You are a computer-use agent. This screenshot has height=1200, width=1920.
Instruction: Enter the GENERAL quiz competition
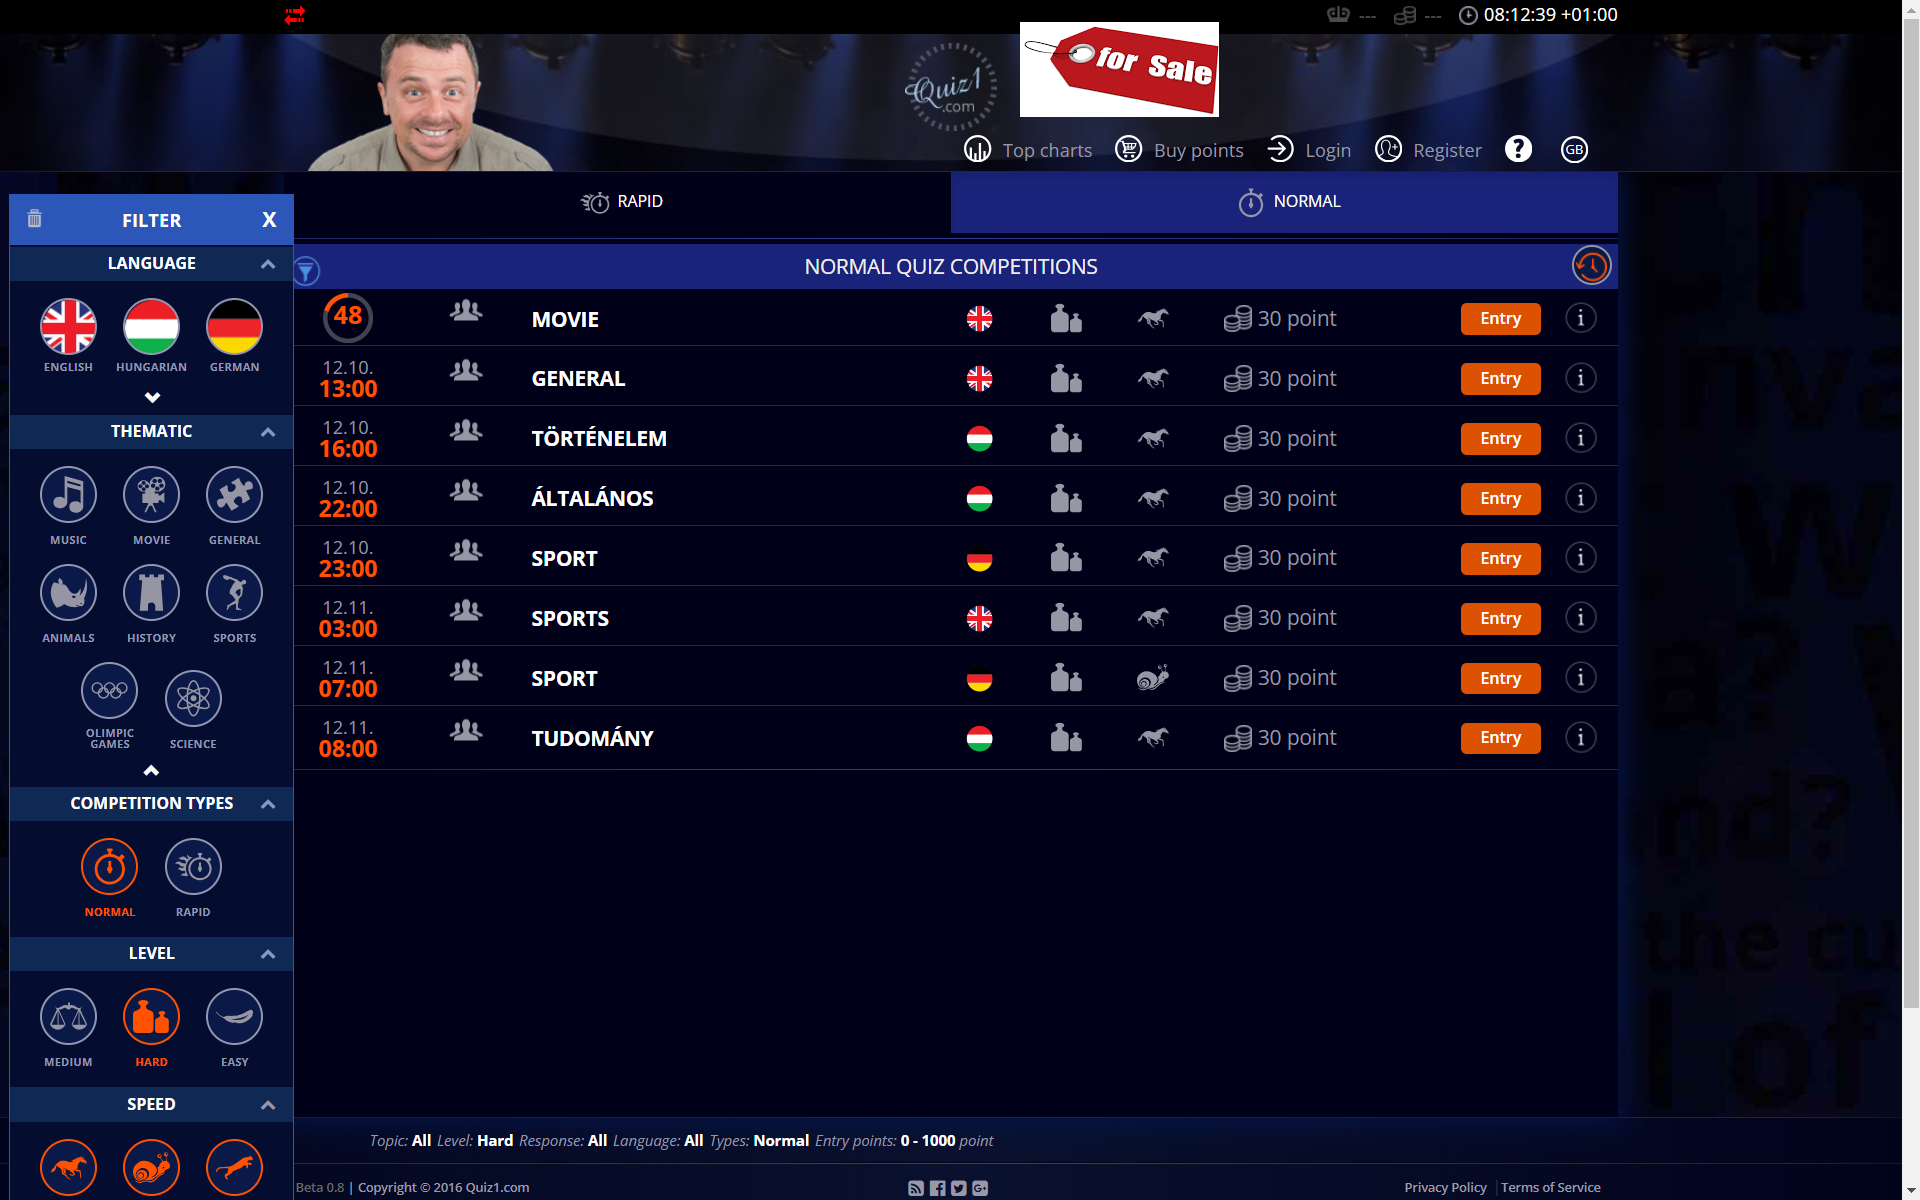1500,379
